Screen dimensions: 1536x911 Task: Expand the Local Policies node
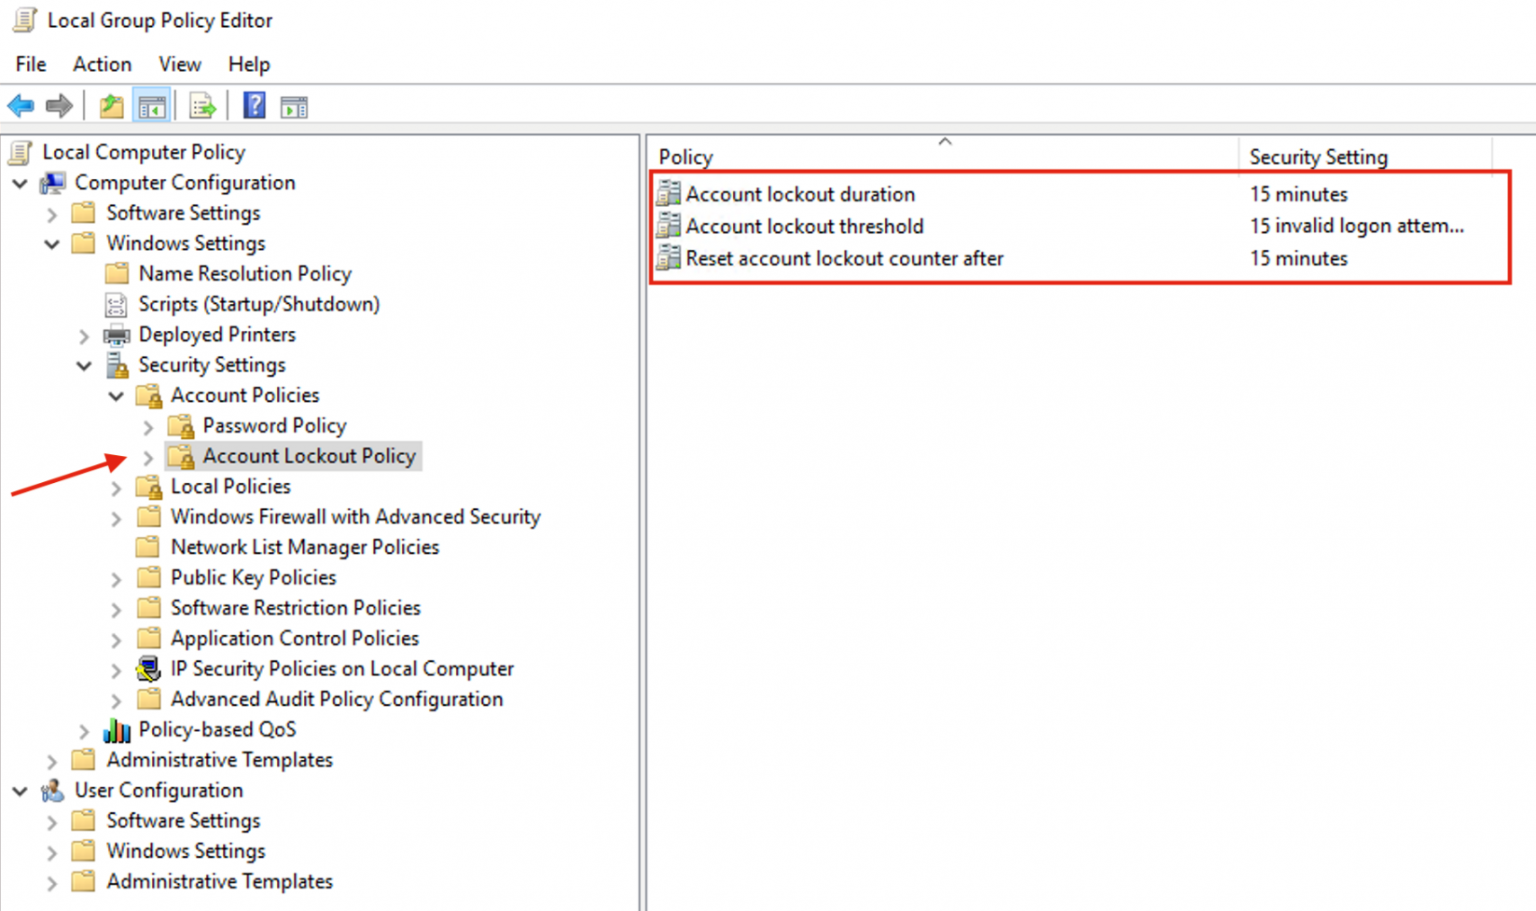click(x=115, y=487)
